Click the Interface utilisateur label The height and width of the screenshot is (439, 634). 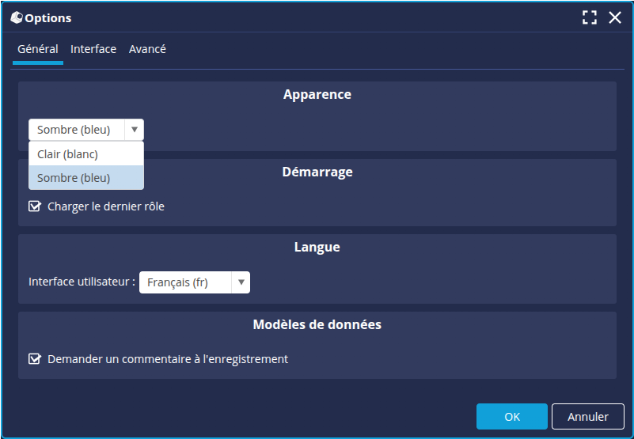81,283
